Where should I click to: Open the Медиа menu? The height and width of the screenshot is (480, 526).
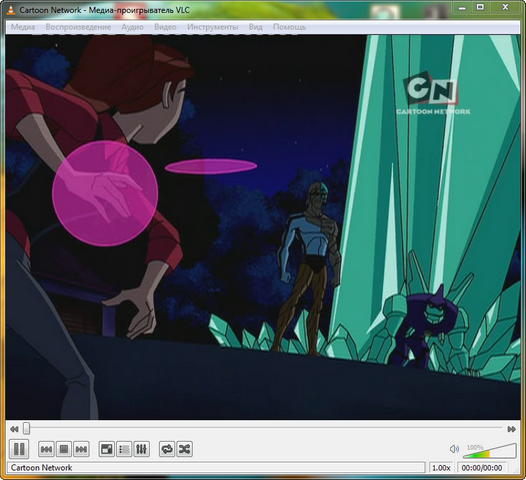(x=23, y=27)
